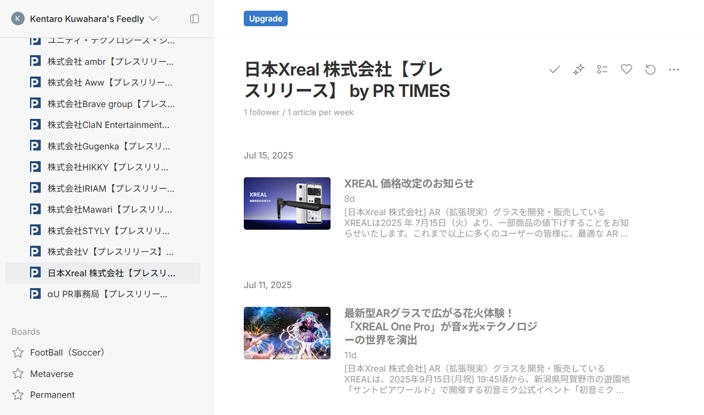
Task: Open the AI sparkle actions icon
Action: 579,70
